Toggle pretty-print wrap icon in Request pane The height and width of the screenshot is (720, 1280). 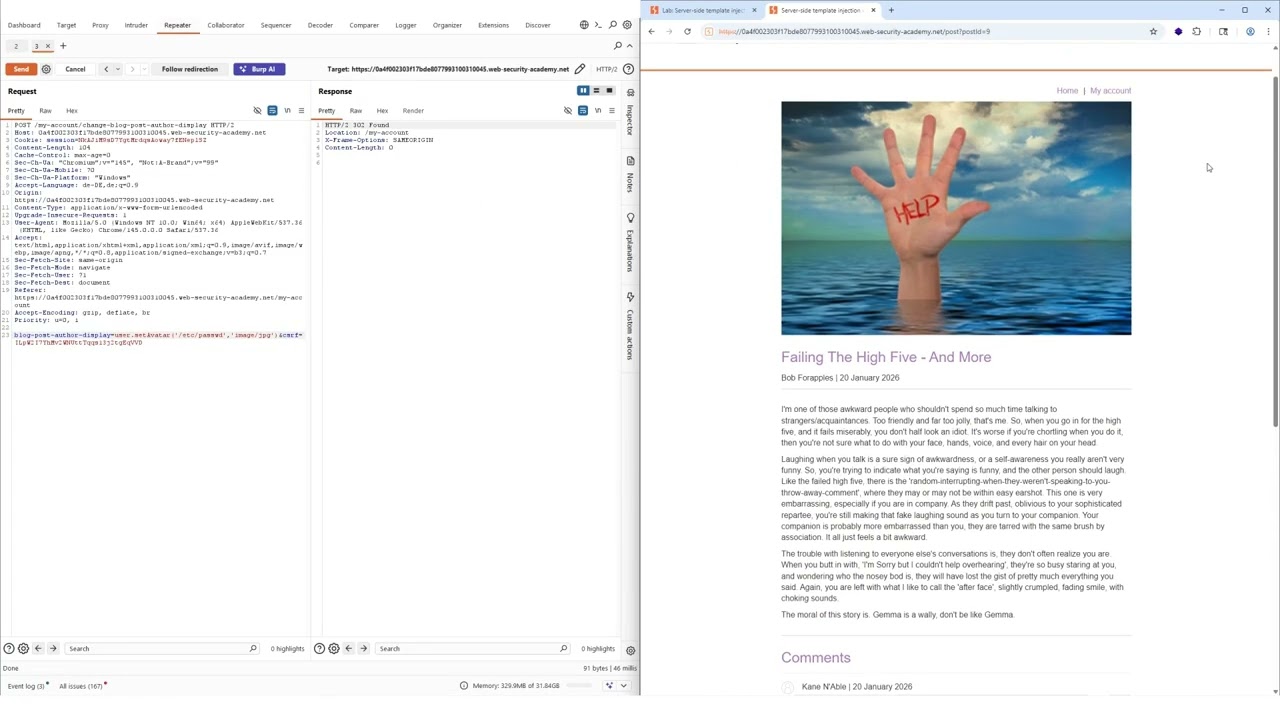[x=272, y=111]
